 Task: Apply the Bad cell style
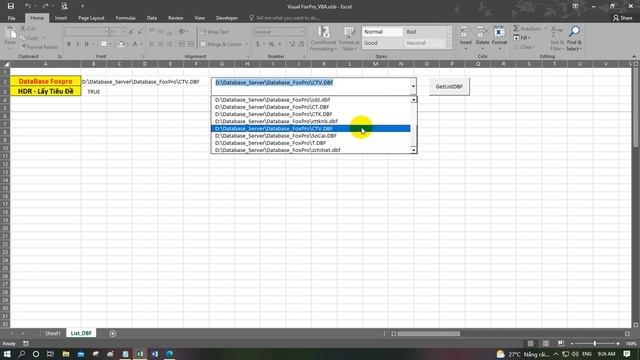tap(424, 32)
